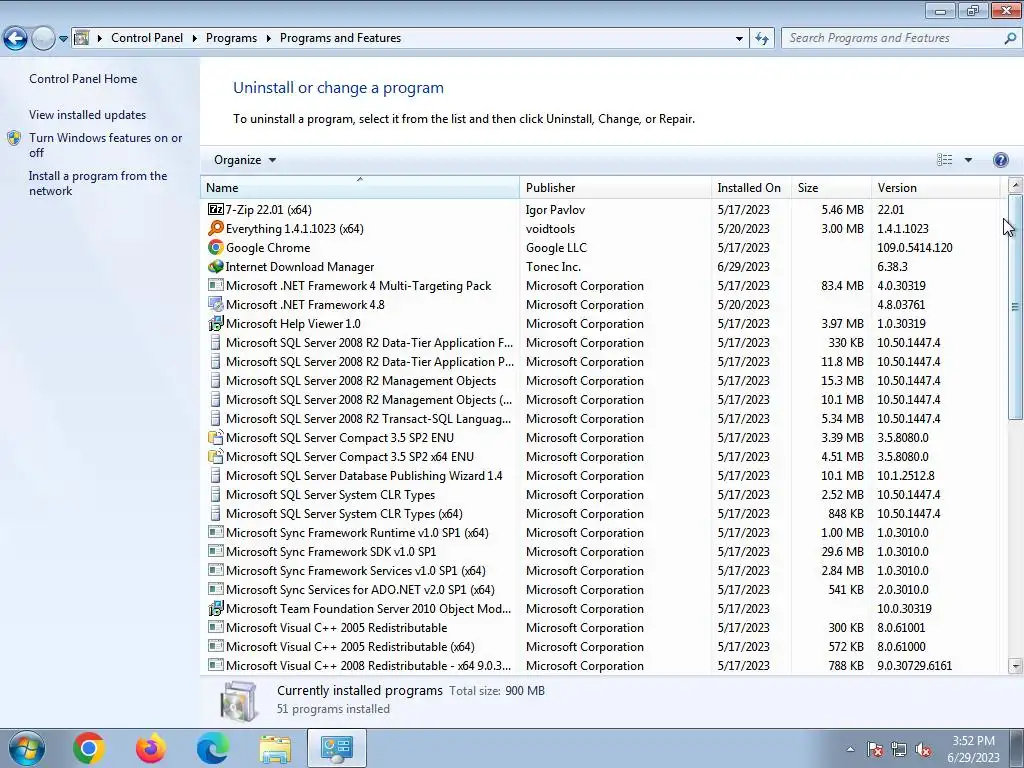Click the Tonec Inc. publisher cell

pos(553,266)
